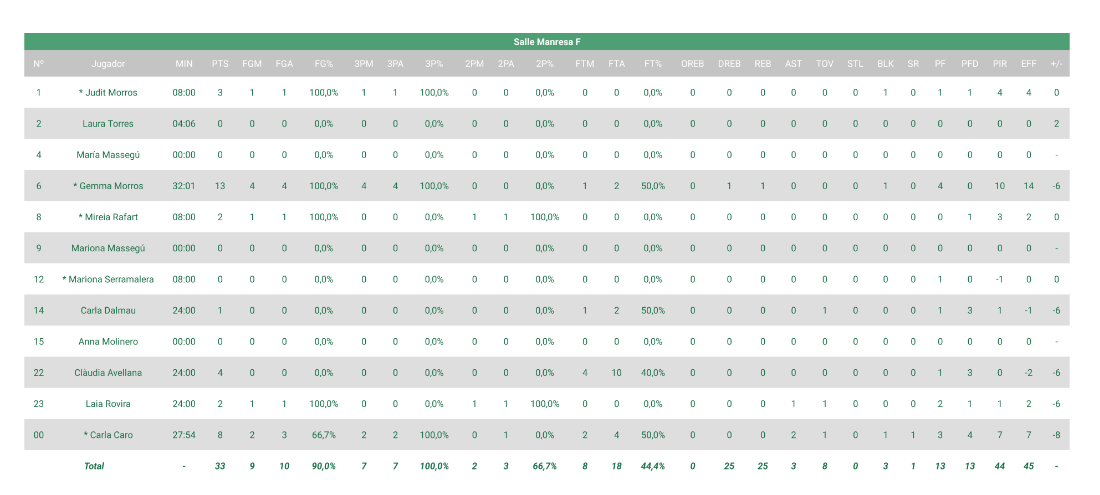The height and width of the screenshot is (495, 1100).
Task: Click the +/- column header
Action: [x=1056, y=64]
